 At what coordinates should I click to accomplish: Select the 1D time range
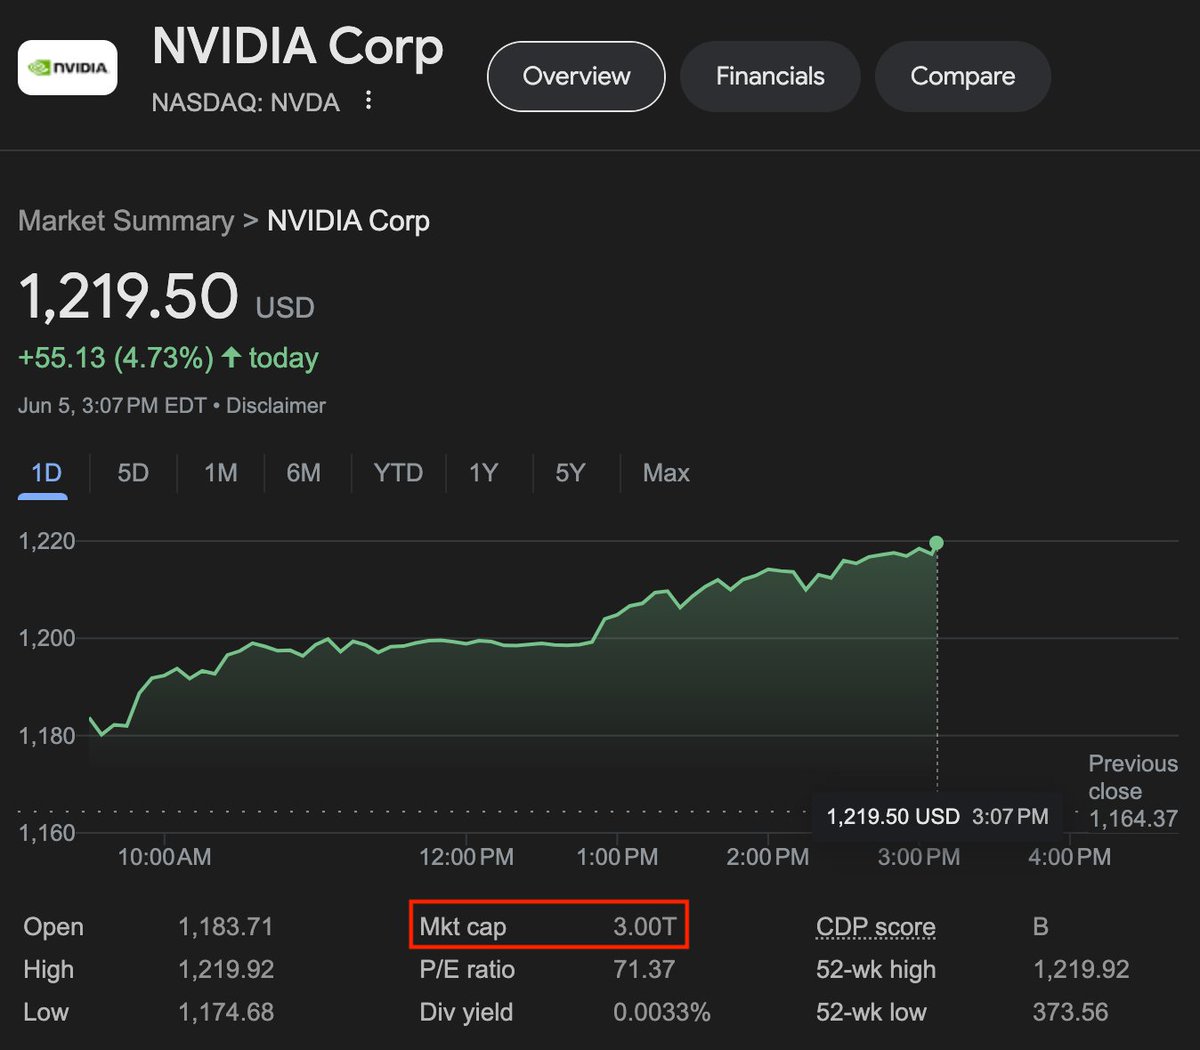click(46, 473)
